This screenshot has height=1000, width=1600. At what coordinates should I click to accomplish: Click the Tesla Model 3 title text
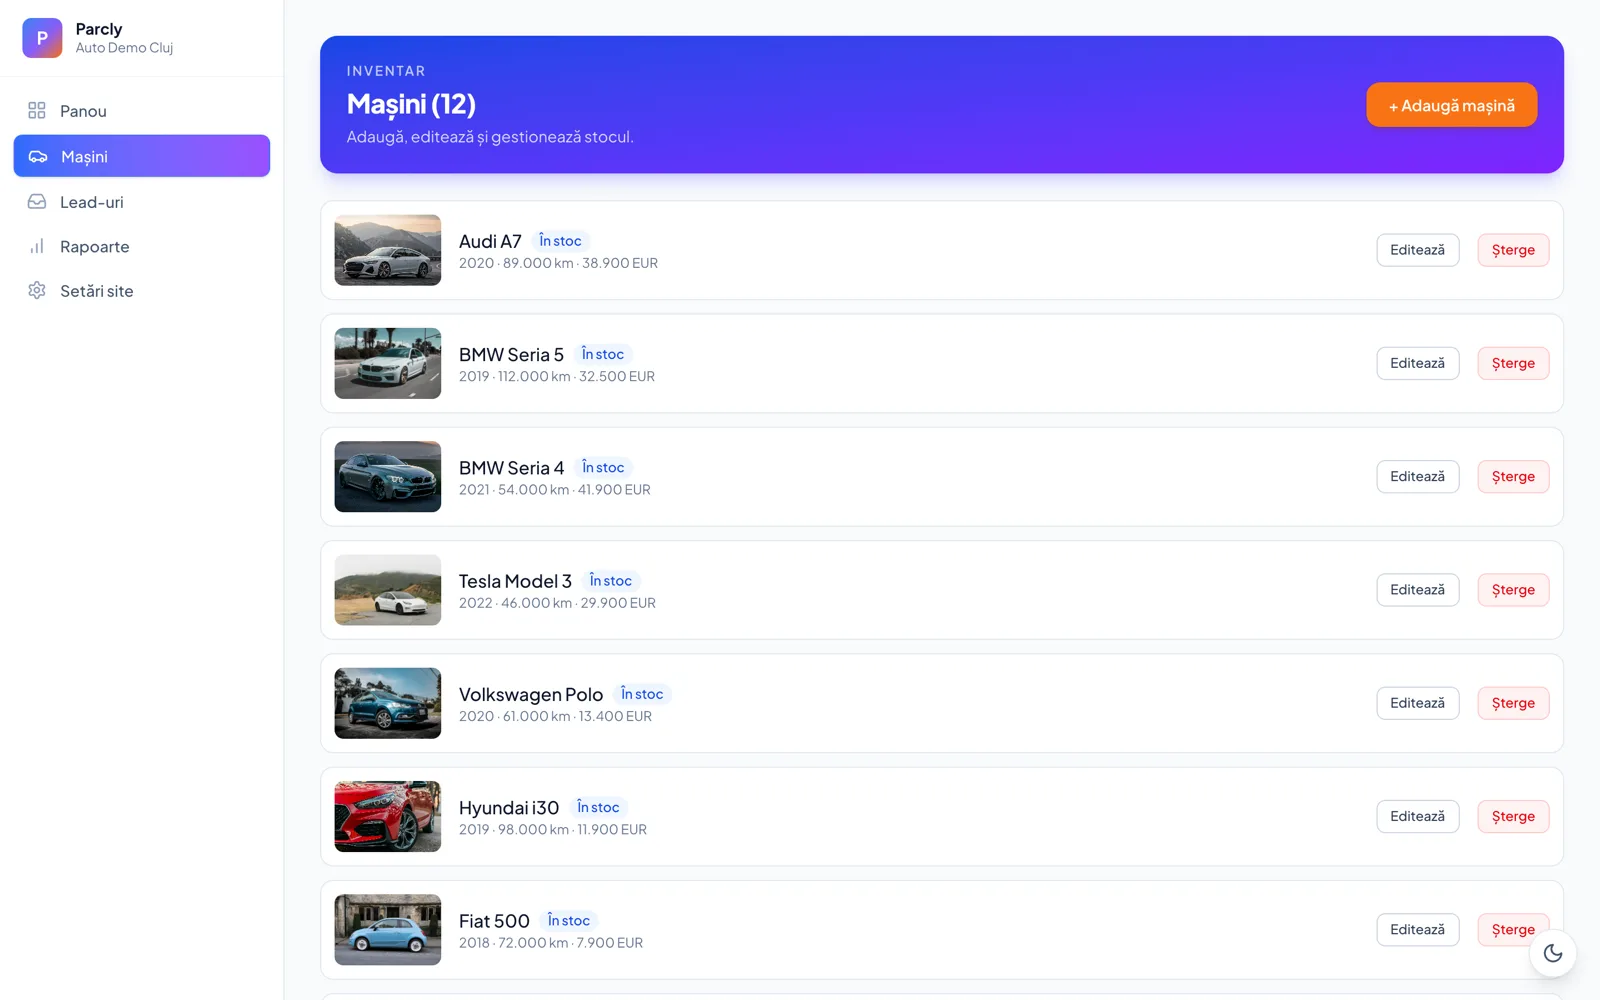[515, 581]
